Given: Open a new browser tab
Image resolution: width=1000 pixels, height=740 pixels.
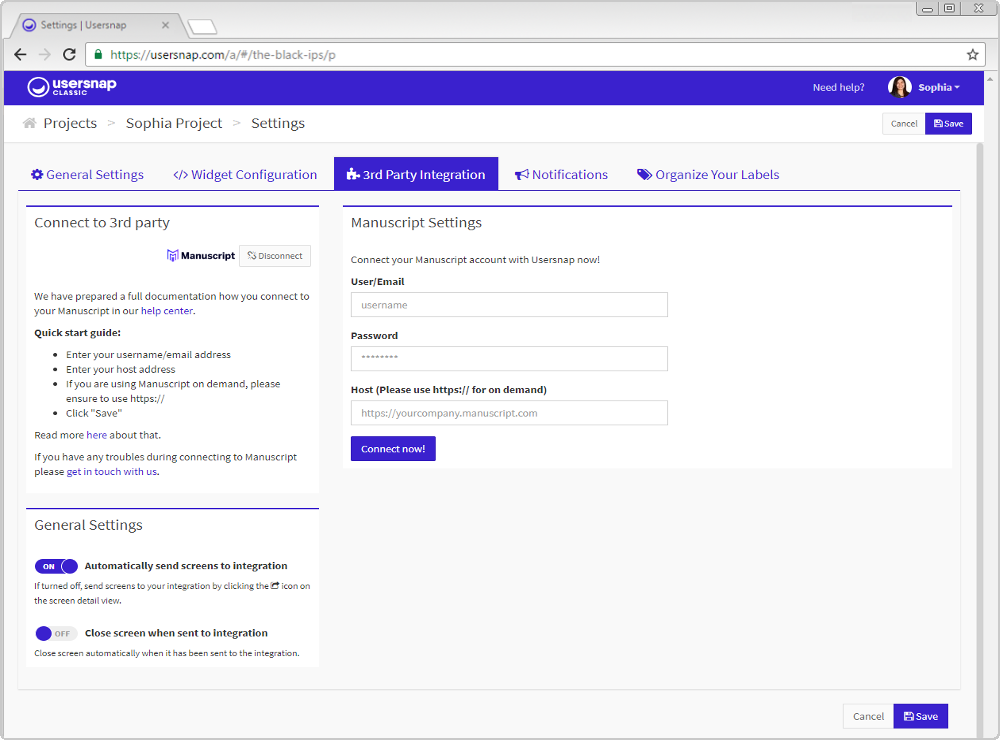Looking at the screenshot, I should point(203,27).
